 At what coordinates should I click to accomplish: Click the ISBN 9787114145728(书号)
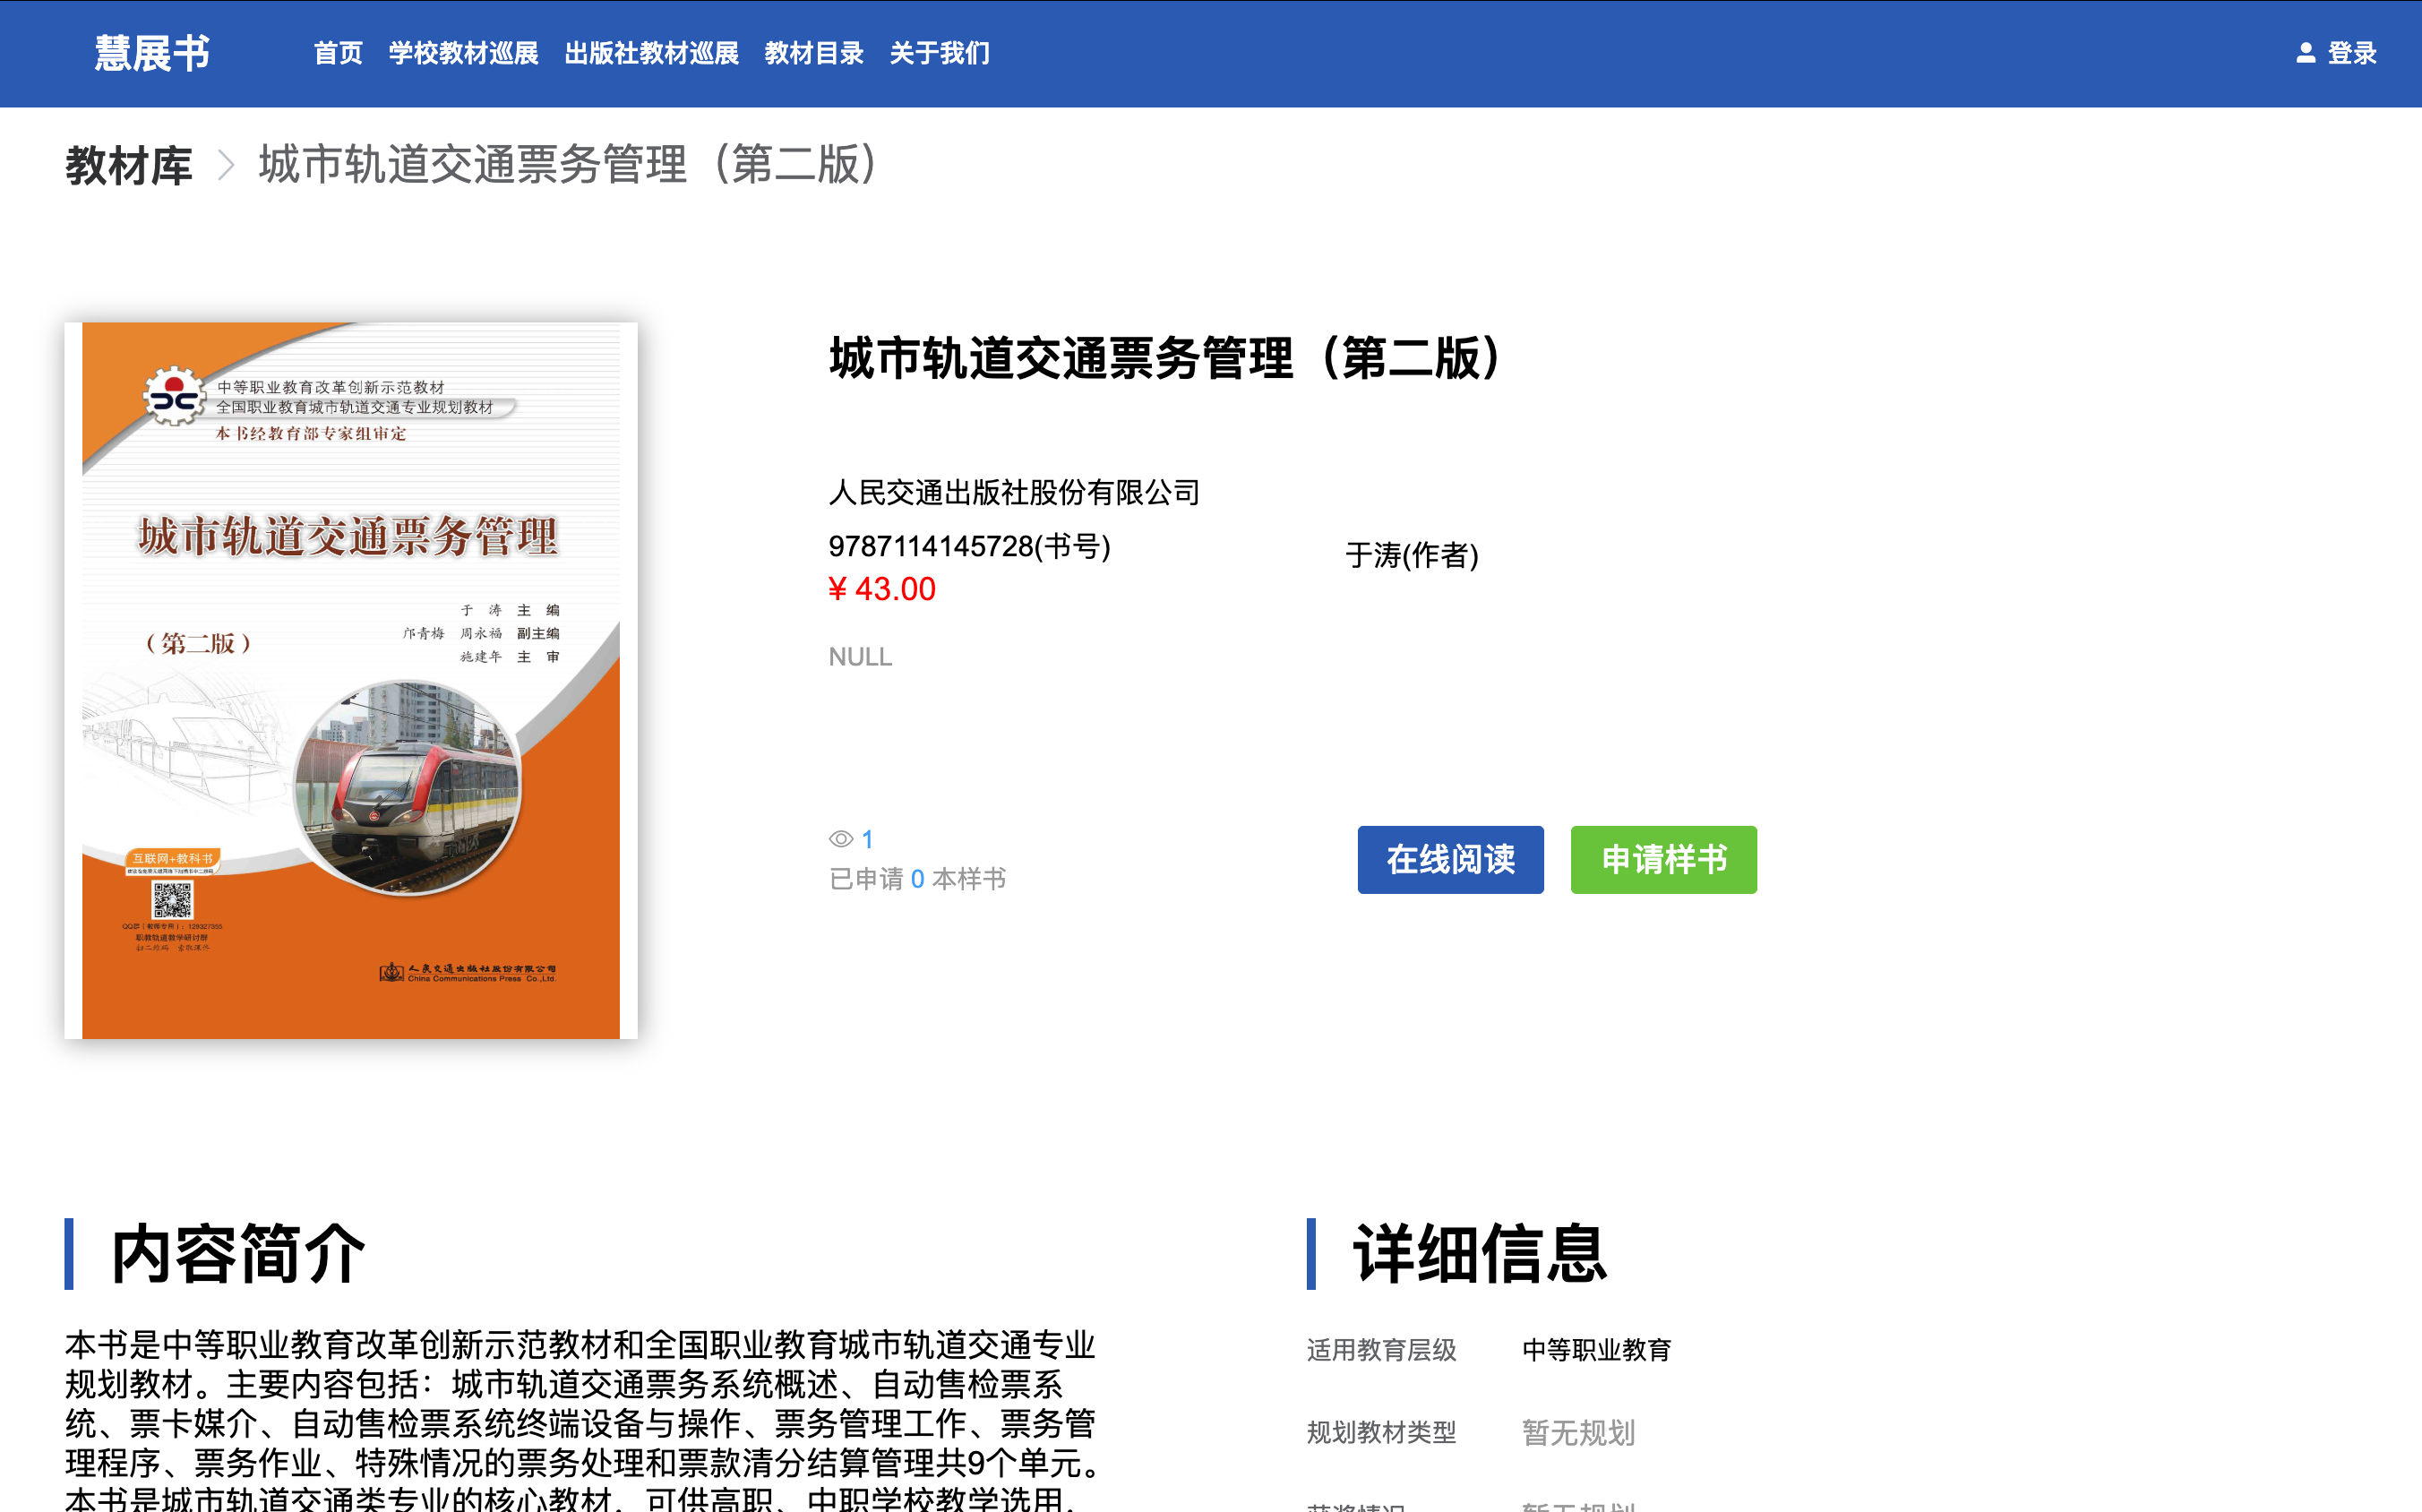[969, 546]
